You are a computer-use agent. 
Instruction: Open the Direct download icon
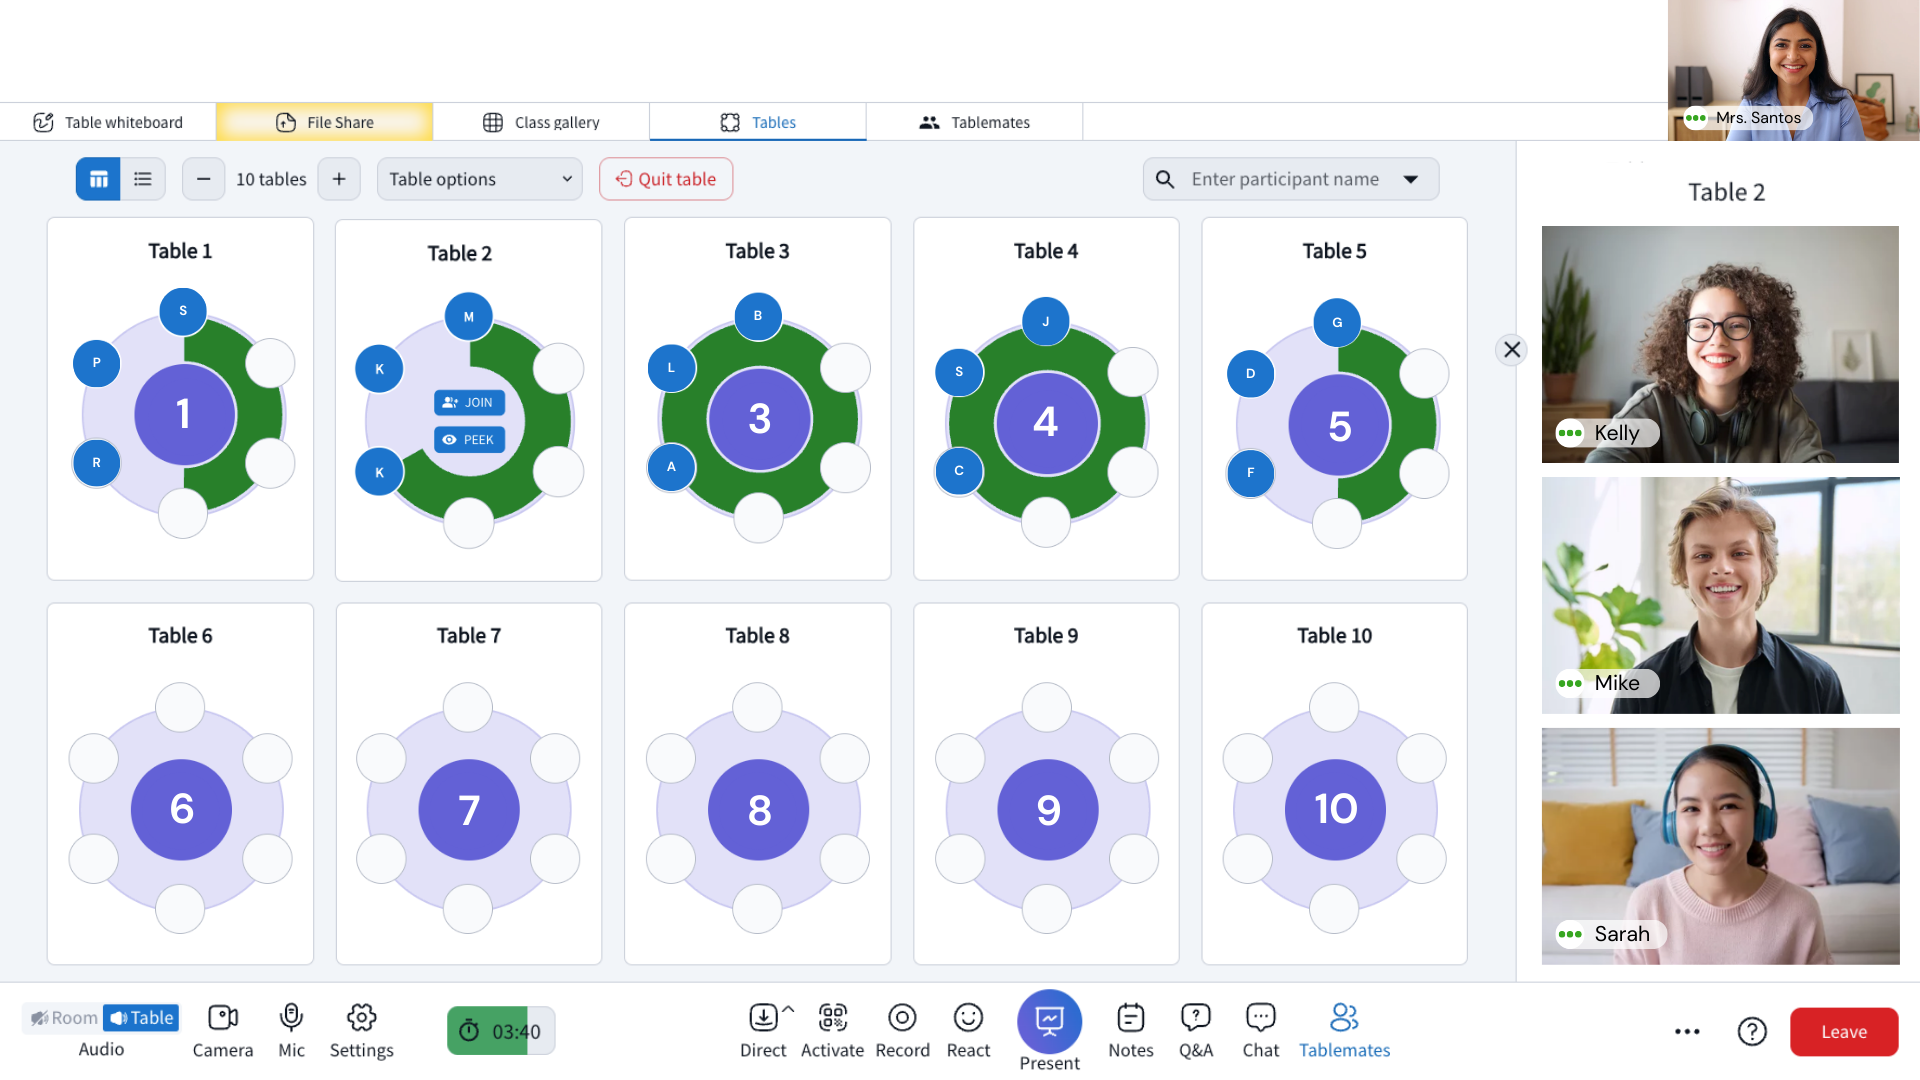(763, 1018)
